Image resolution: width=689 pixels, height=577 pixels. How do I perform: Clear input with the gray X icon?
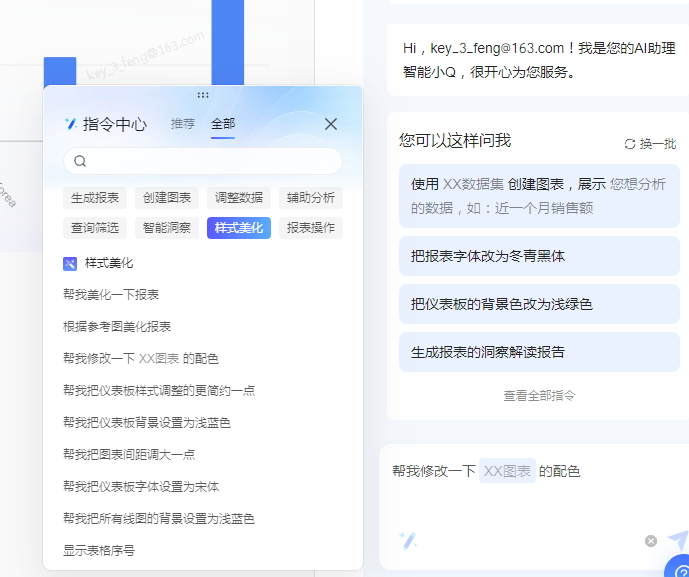pyautogui.click(x=651, y=541)
